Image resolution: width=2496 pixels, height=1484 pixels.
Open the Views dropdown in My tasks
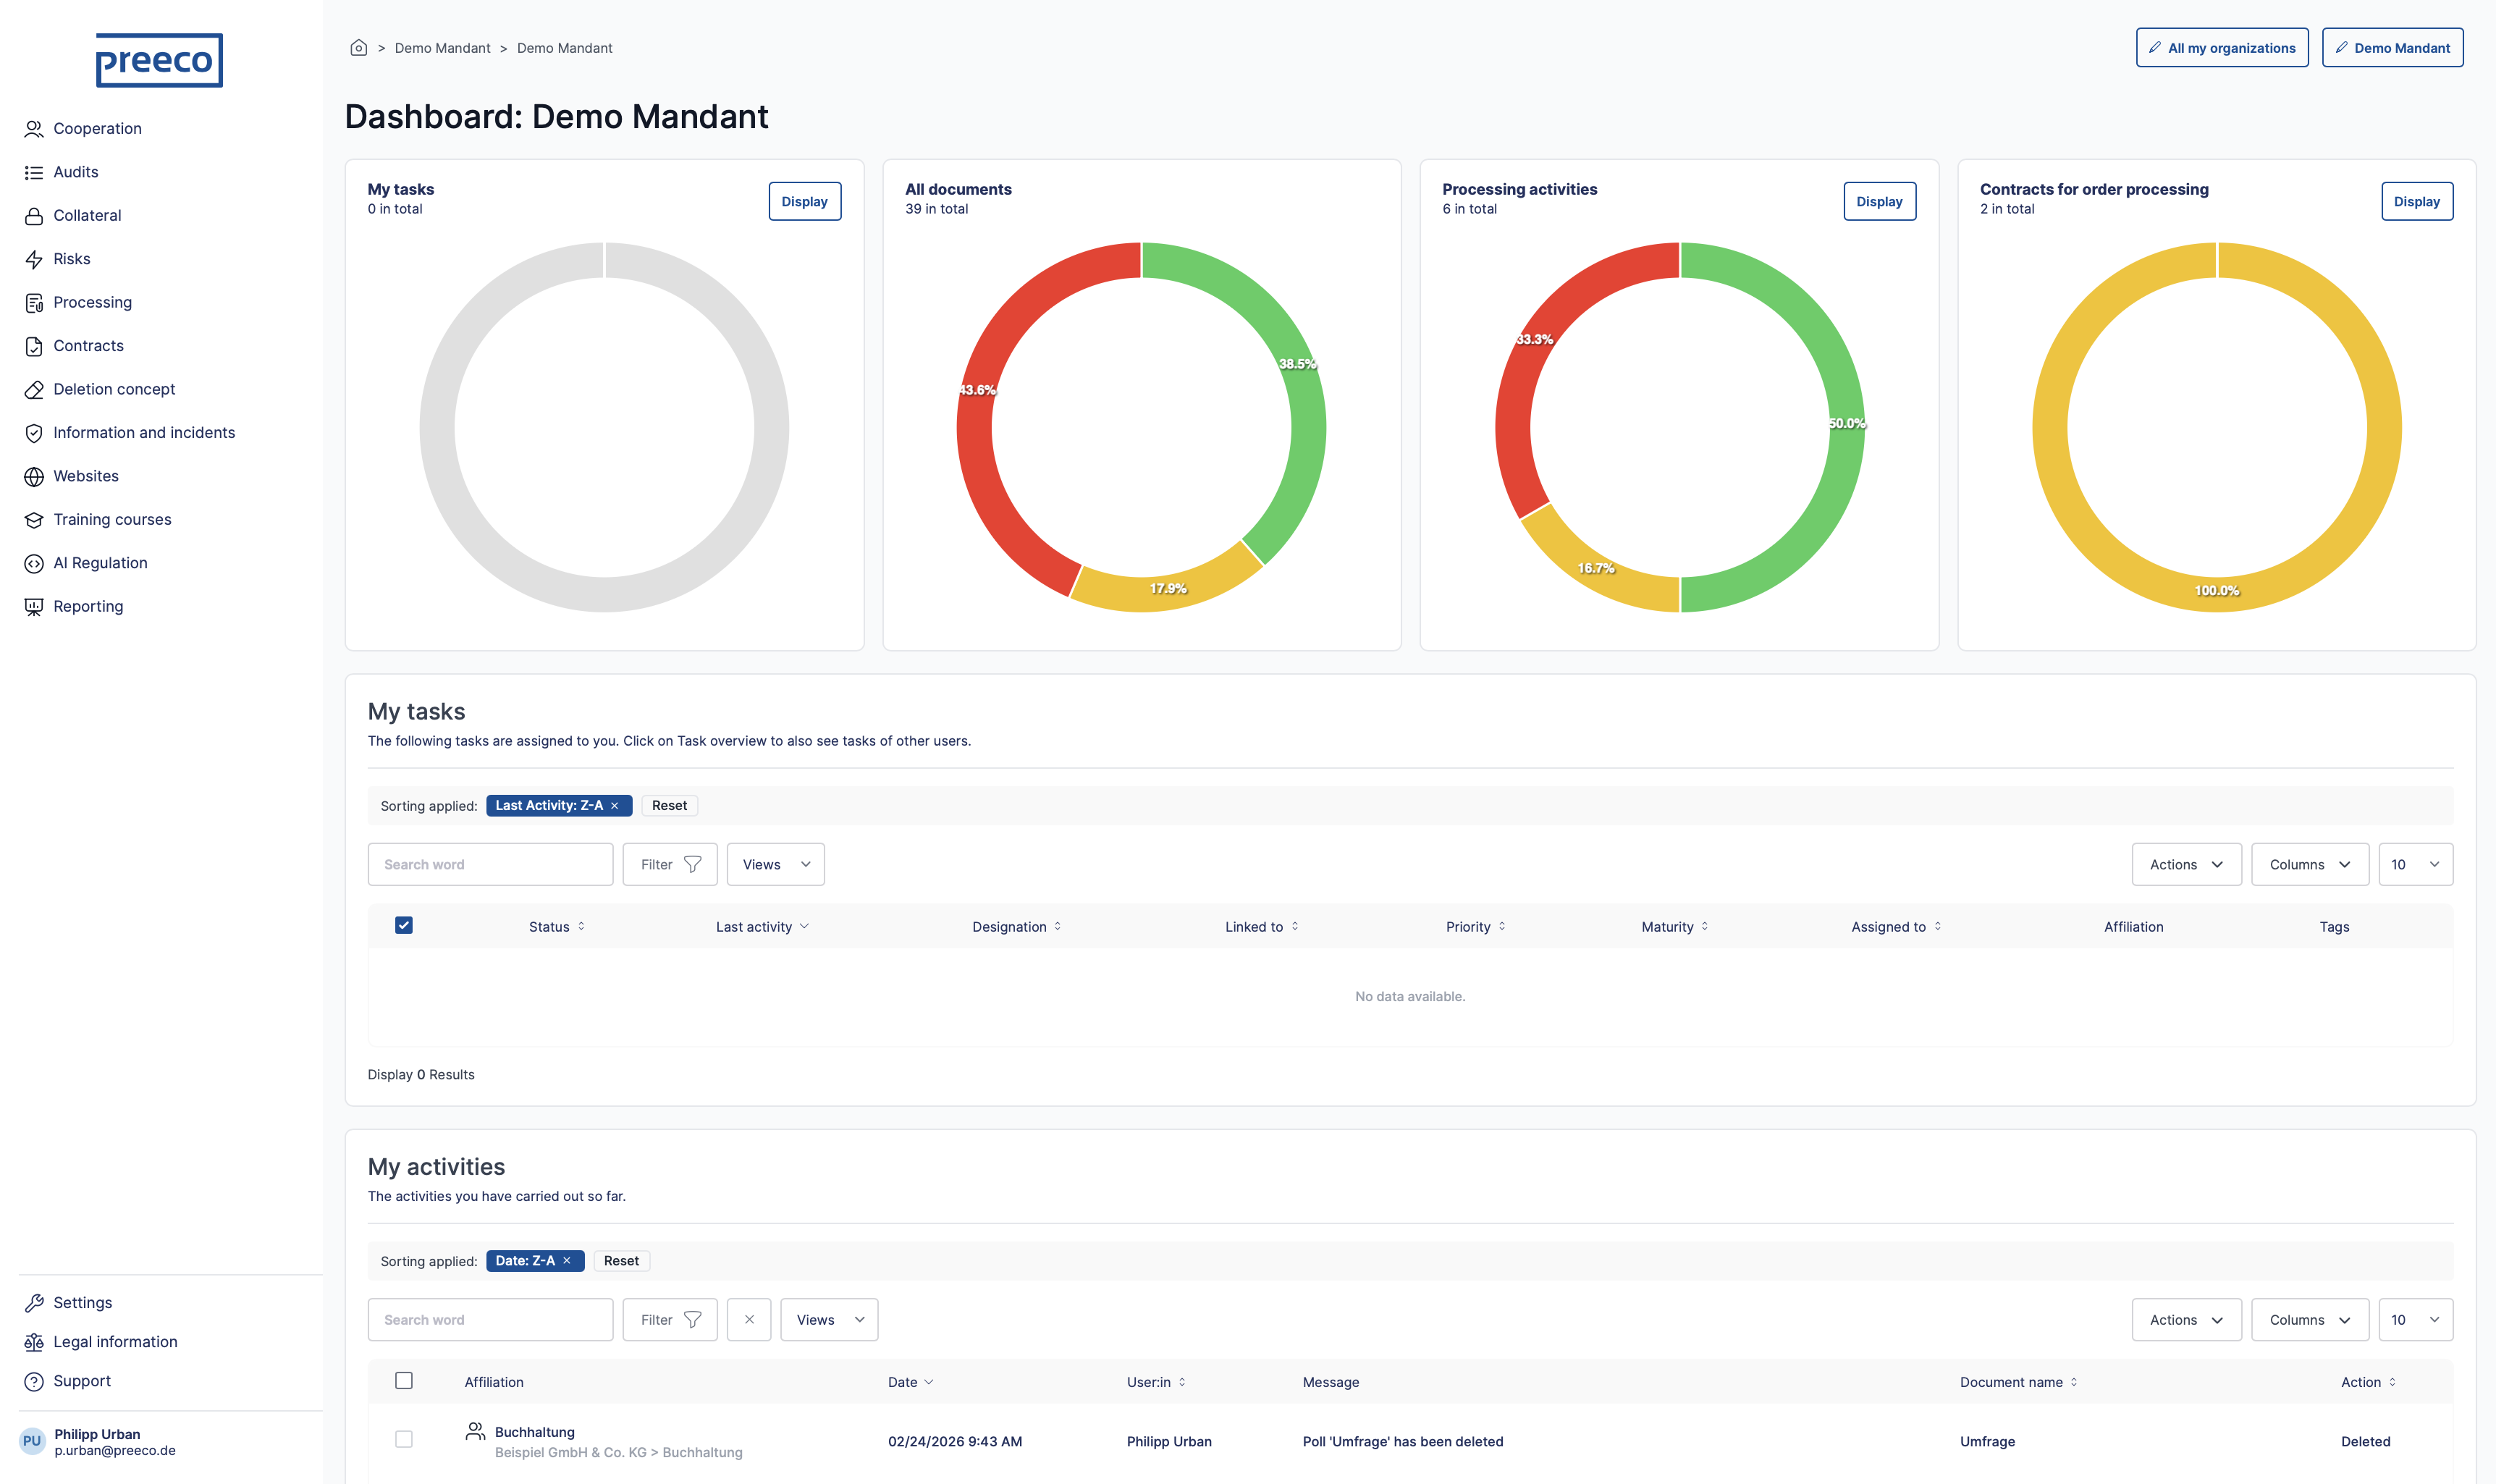coord(775,865)
